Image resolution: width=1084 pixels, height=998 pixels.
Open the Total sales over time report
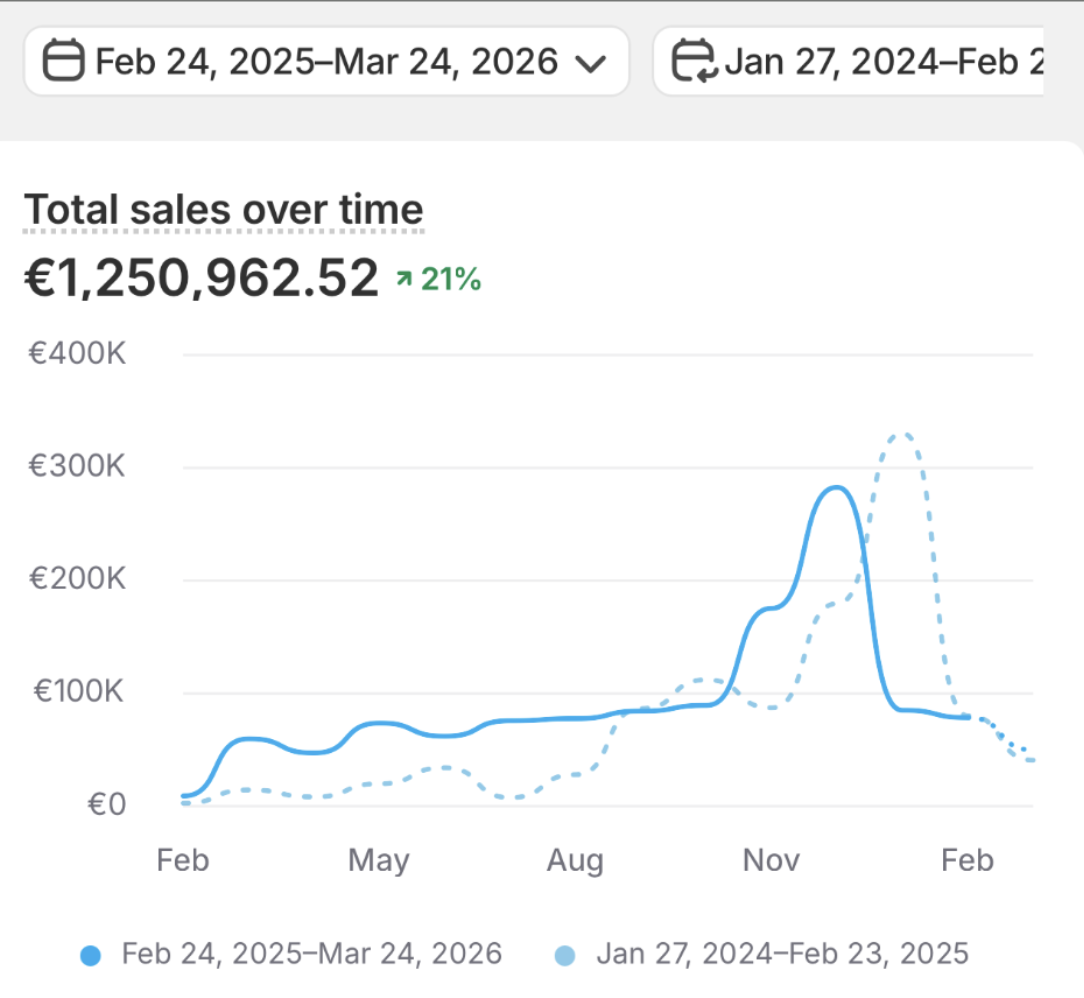click(x=223, y=210)
